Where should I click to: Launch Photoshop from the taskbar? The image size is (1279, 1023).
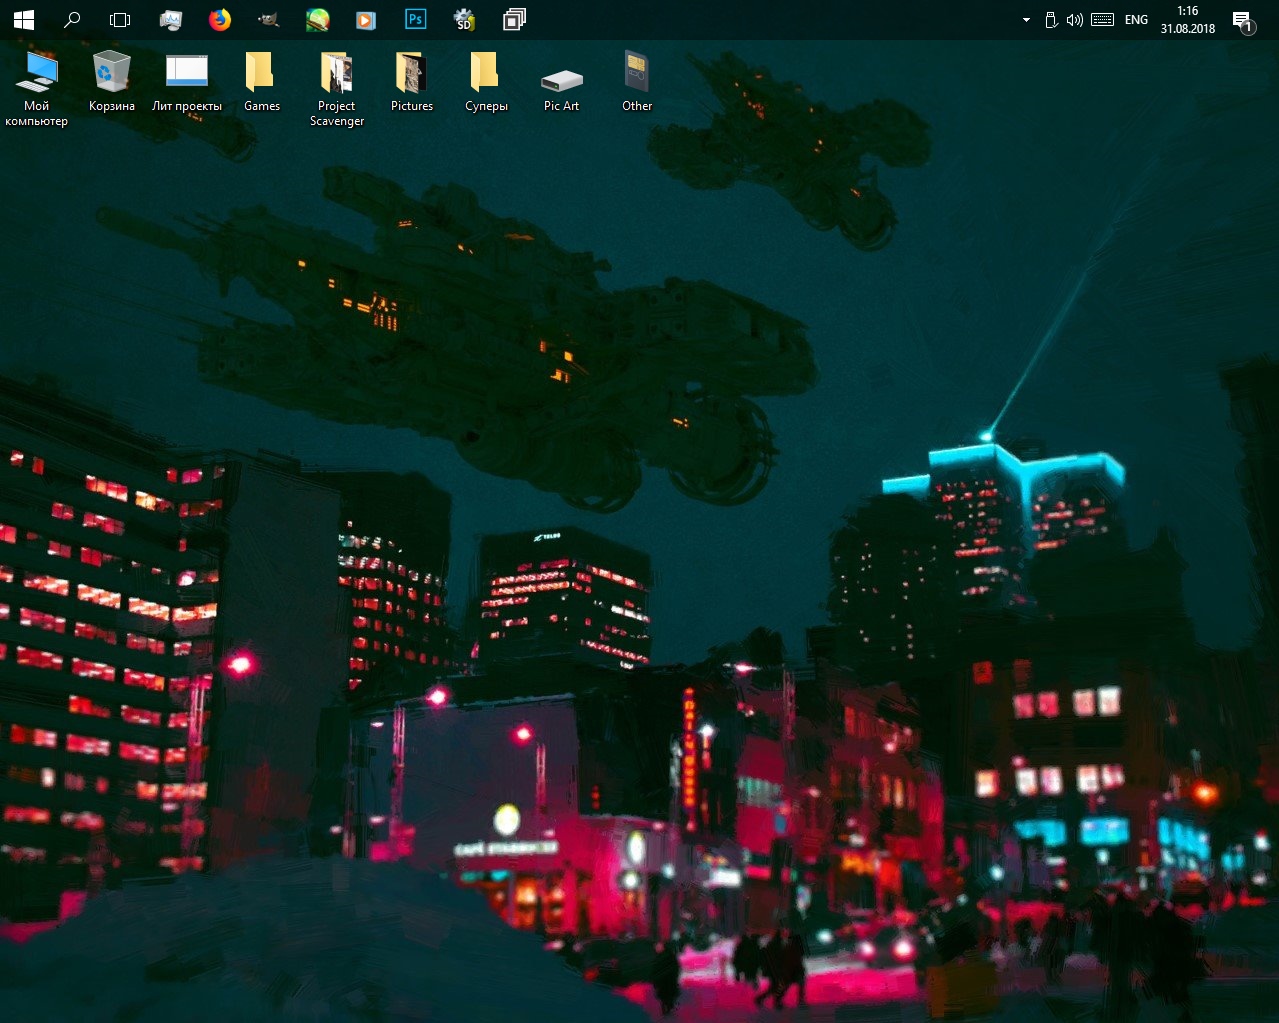(415, 20)
